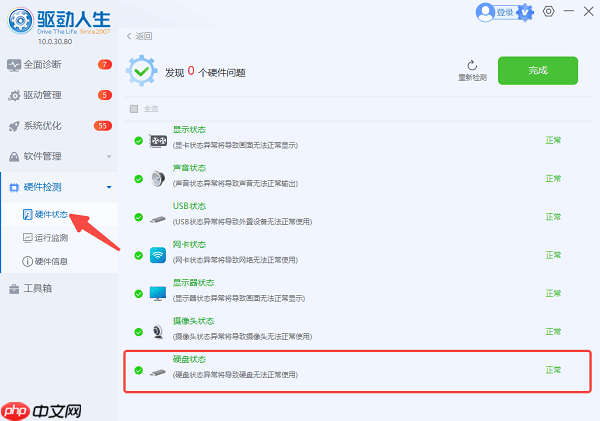This screenshot has width=600, height=421.
Task: Open settings via the hexagon icon
Action: 548,12
